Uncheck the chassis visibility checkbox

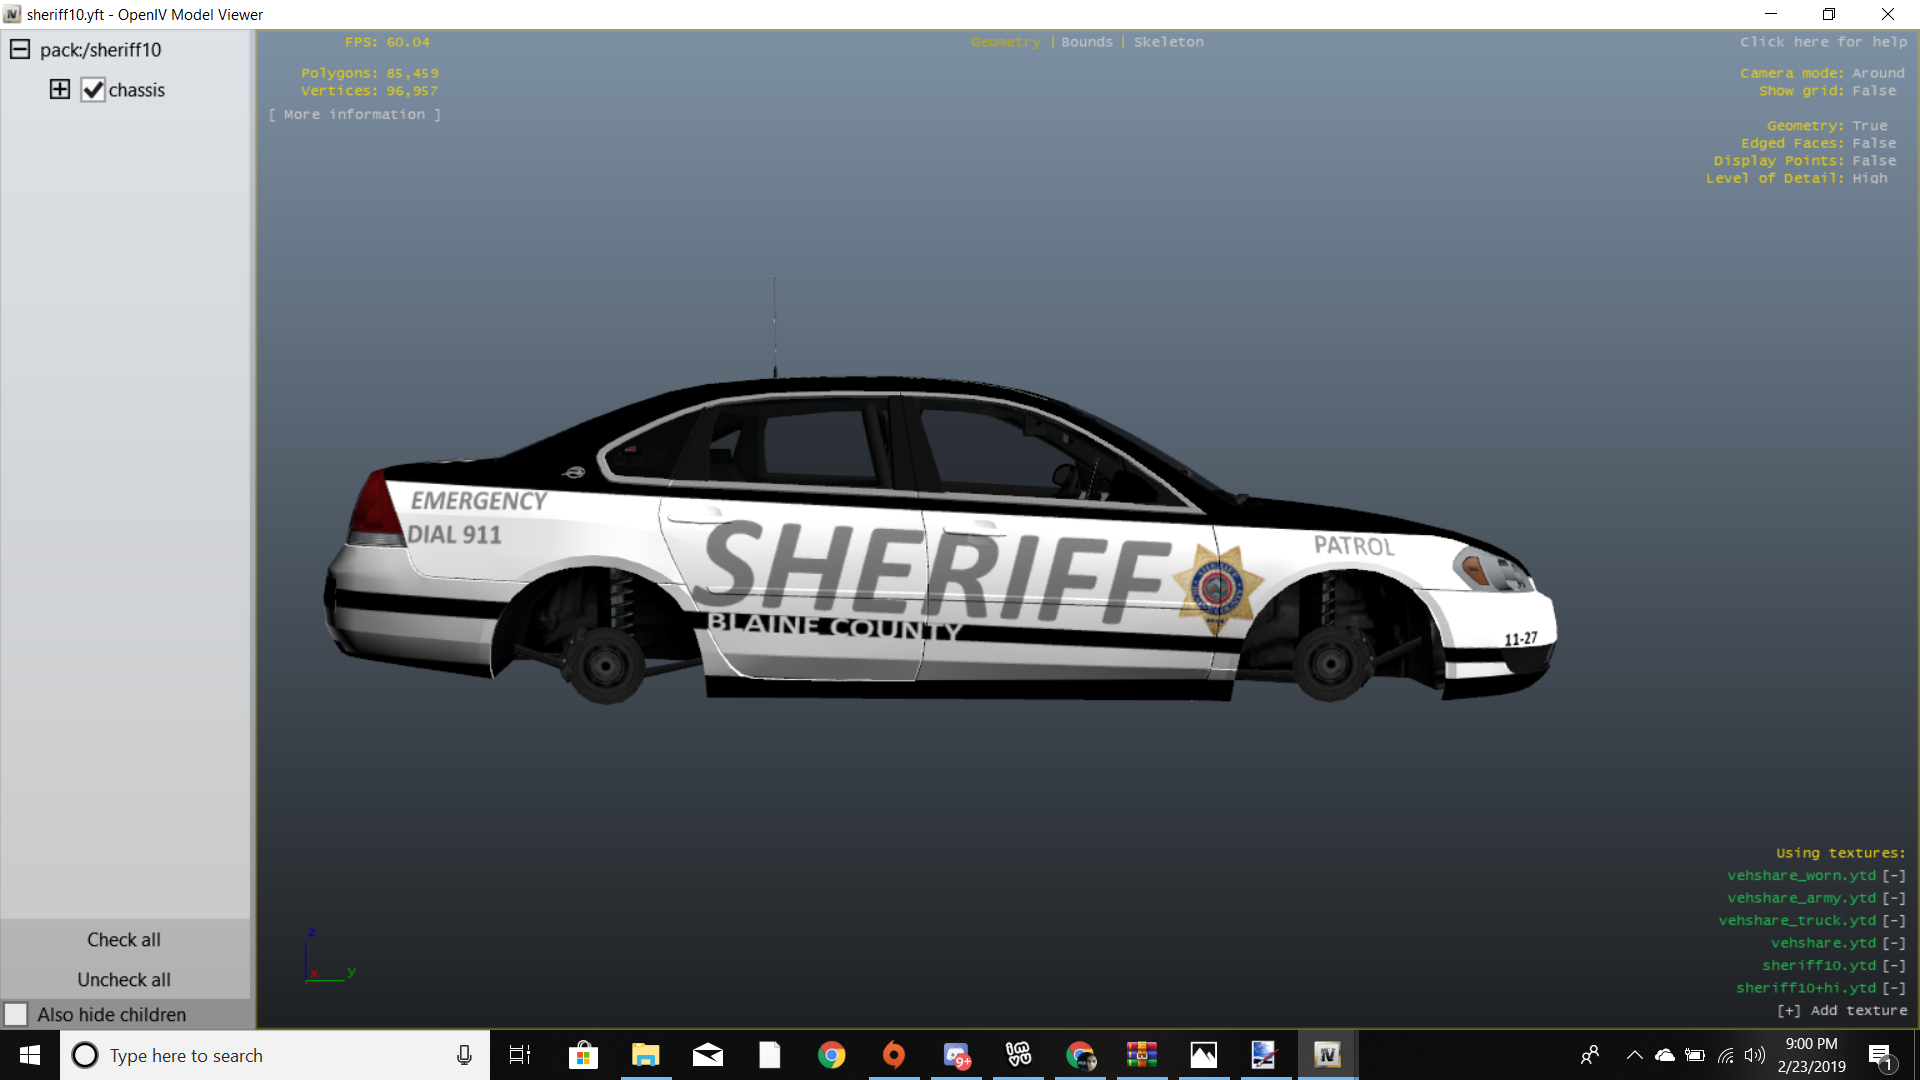tap(93, 90)
